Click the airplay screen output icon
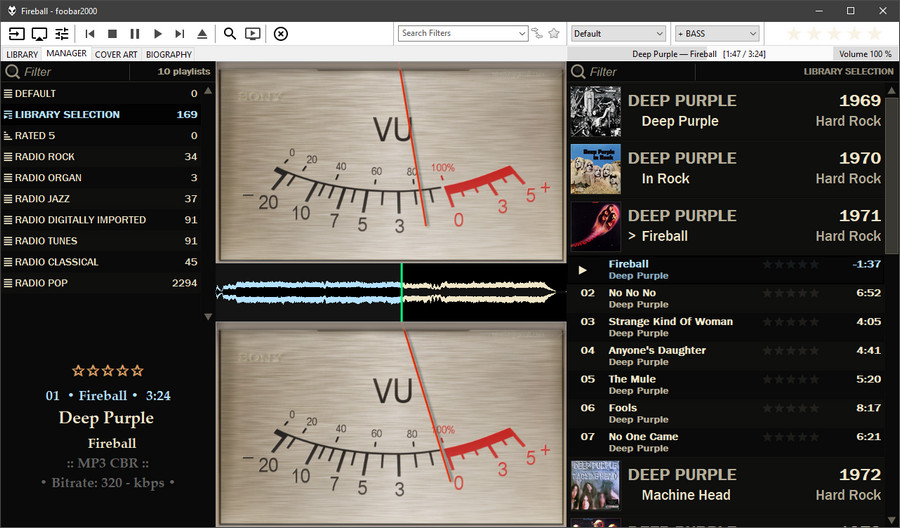 39,34
